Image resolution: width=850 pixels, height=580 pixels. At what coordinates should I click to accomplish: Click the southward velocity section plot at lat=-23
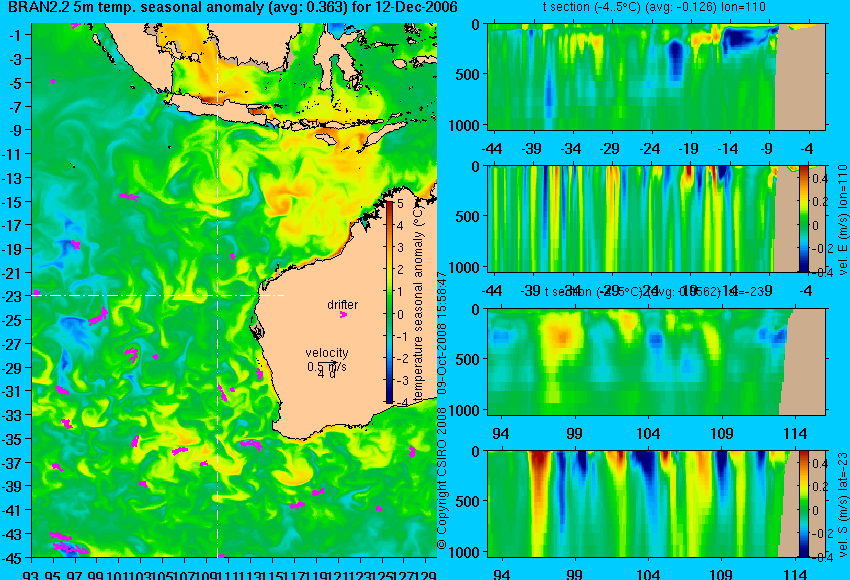tap(656, 504)
